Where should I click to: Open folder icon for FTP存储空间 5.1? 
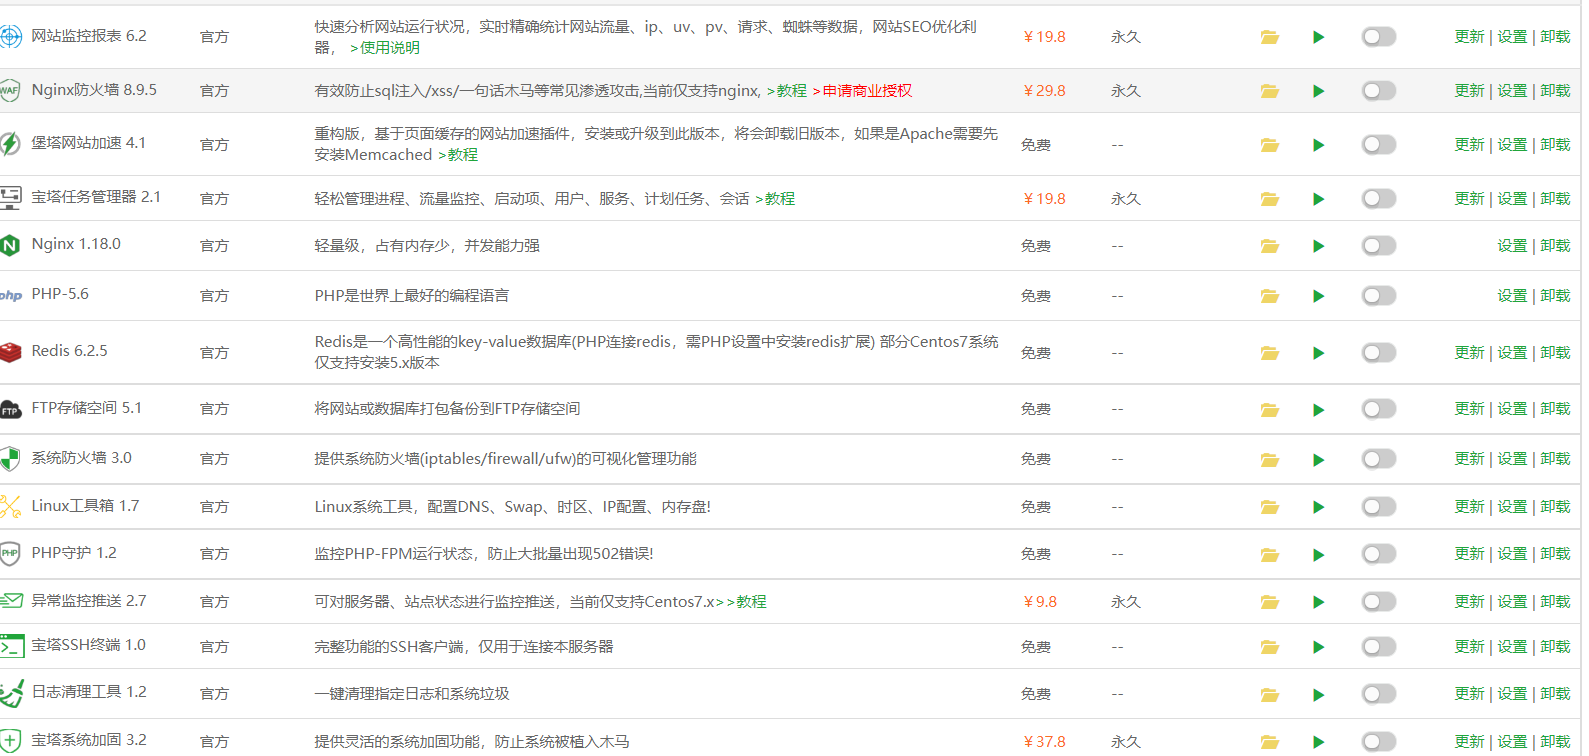(1270, 410)
